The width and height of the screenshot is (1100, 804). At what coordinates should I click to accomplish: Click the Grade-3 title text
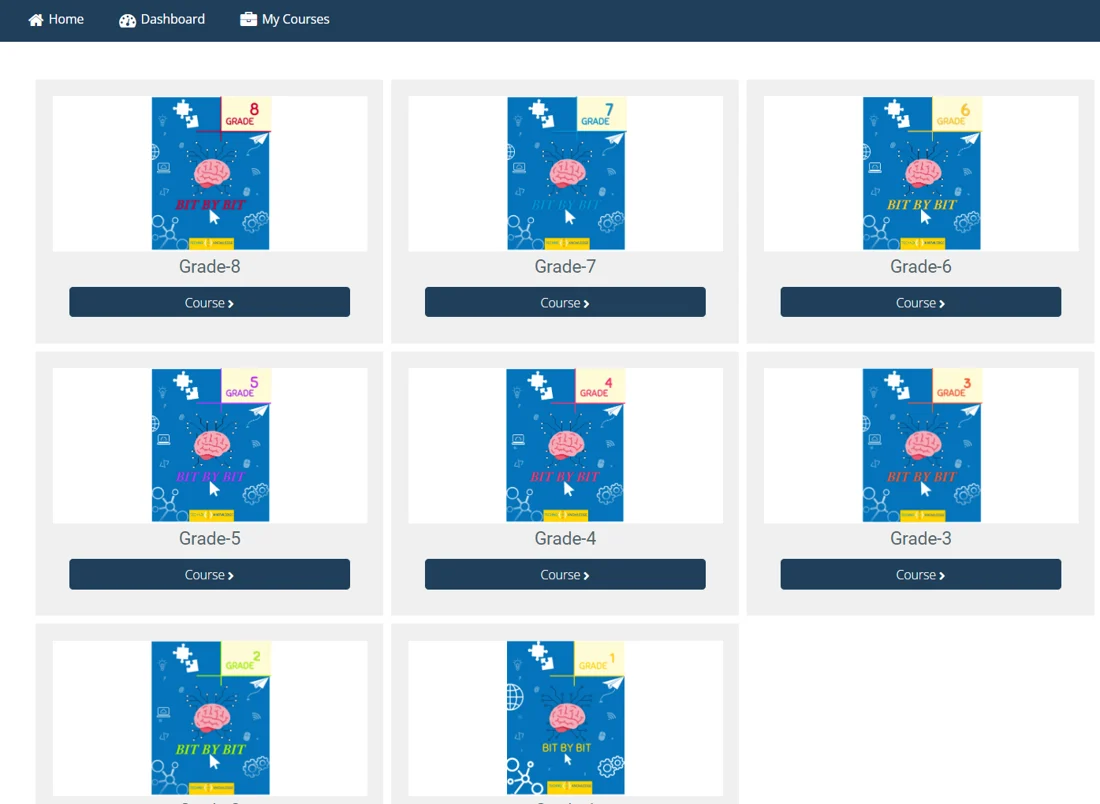point(920,539)
